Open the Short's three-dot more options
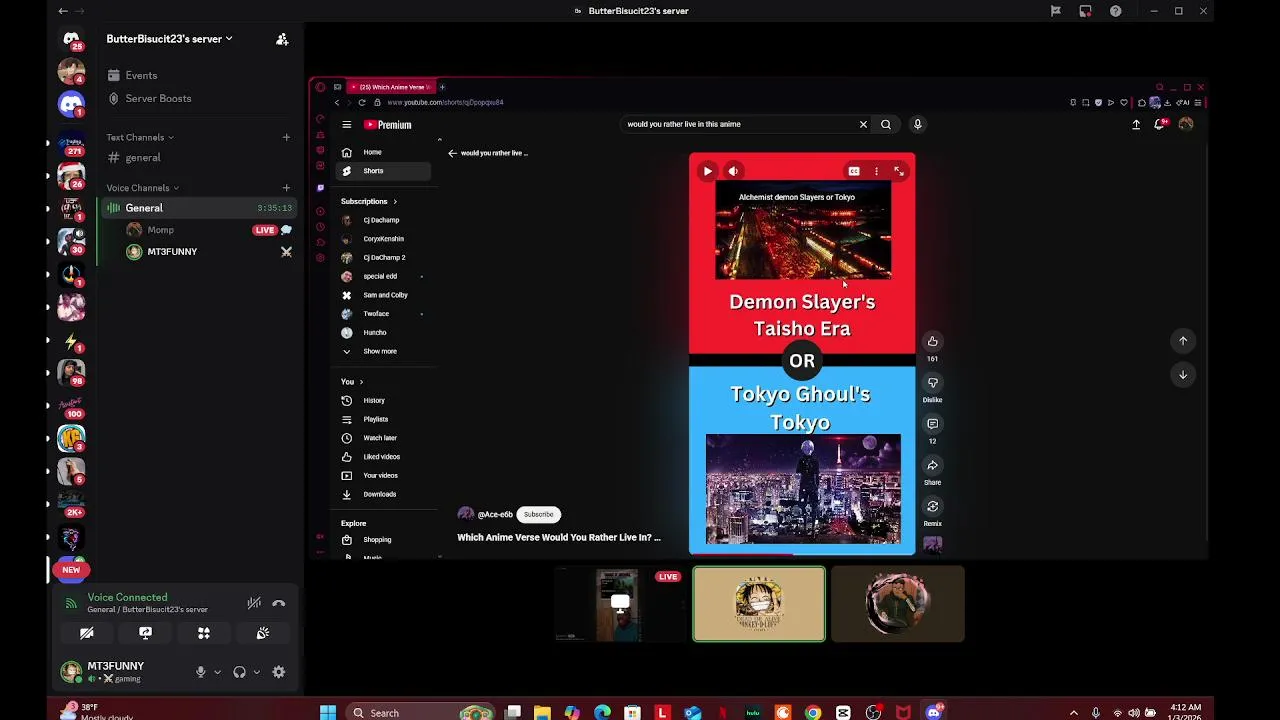Viewport: 1280px width, 720px height. coord(876,171)
